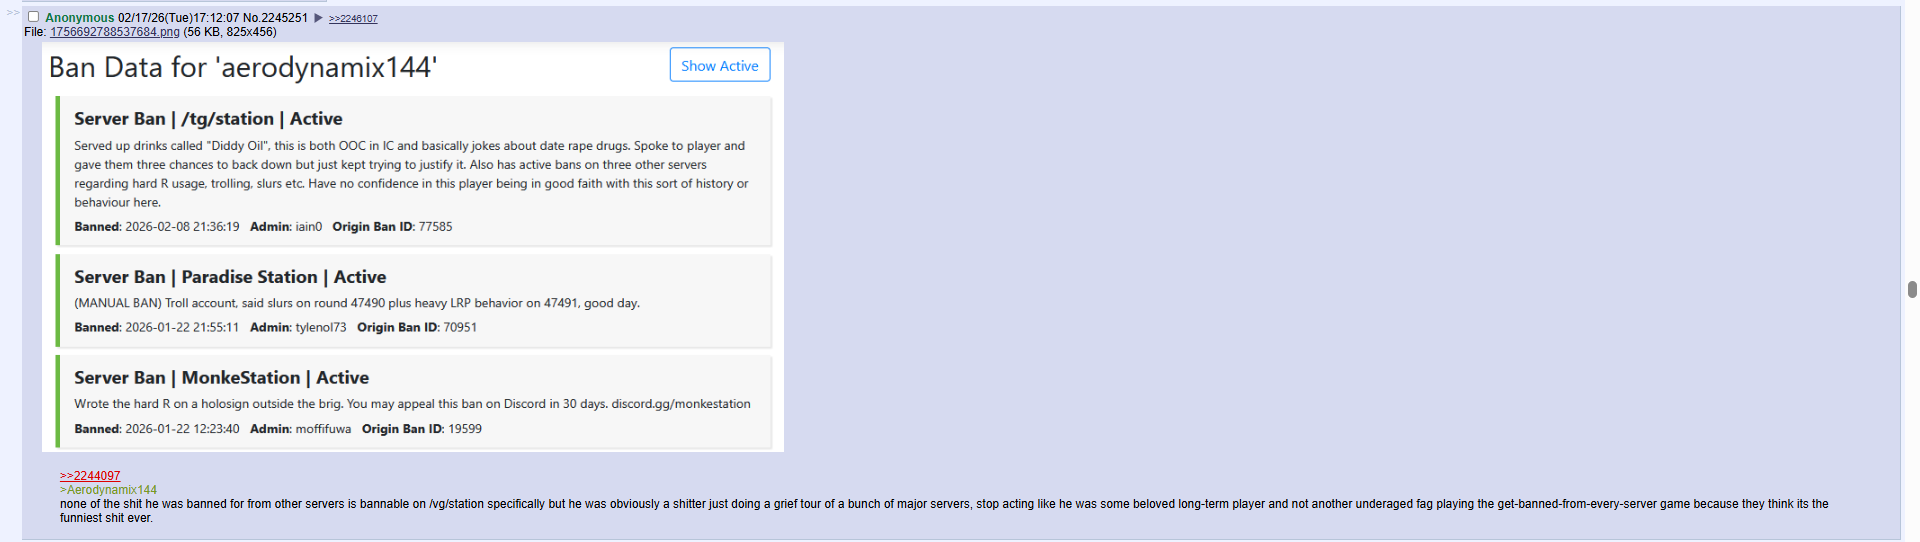
Task: Click the Anonymous poster name
Action: coord(80,18)
